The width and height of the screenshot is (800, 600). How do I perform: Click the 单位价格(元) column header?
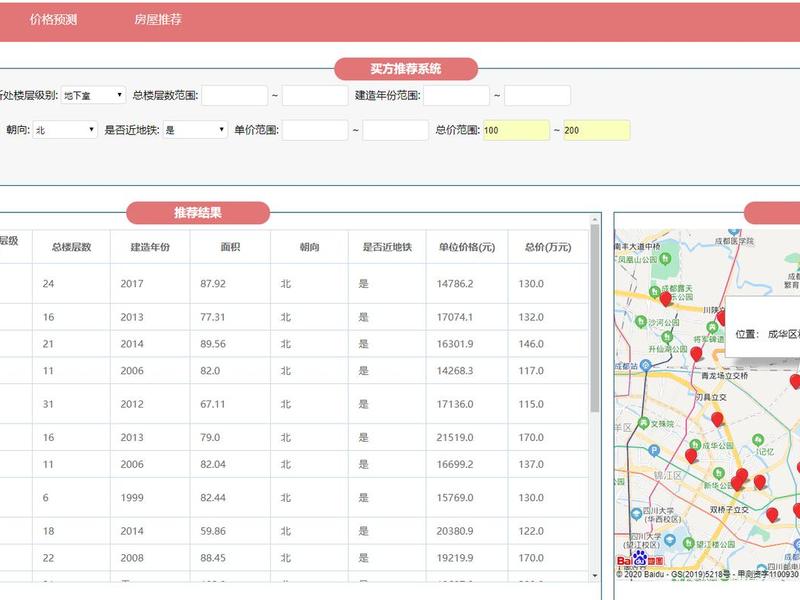pyautogui.click(x=467, y=247)
